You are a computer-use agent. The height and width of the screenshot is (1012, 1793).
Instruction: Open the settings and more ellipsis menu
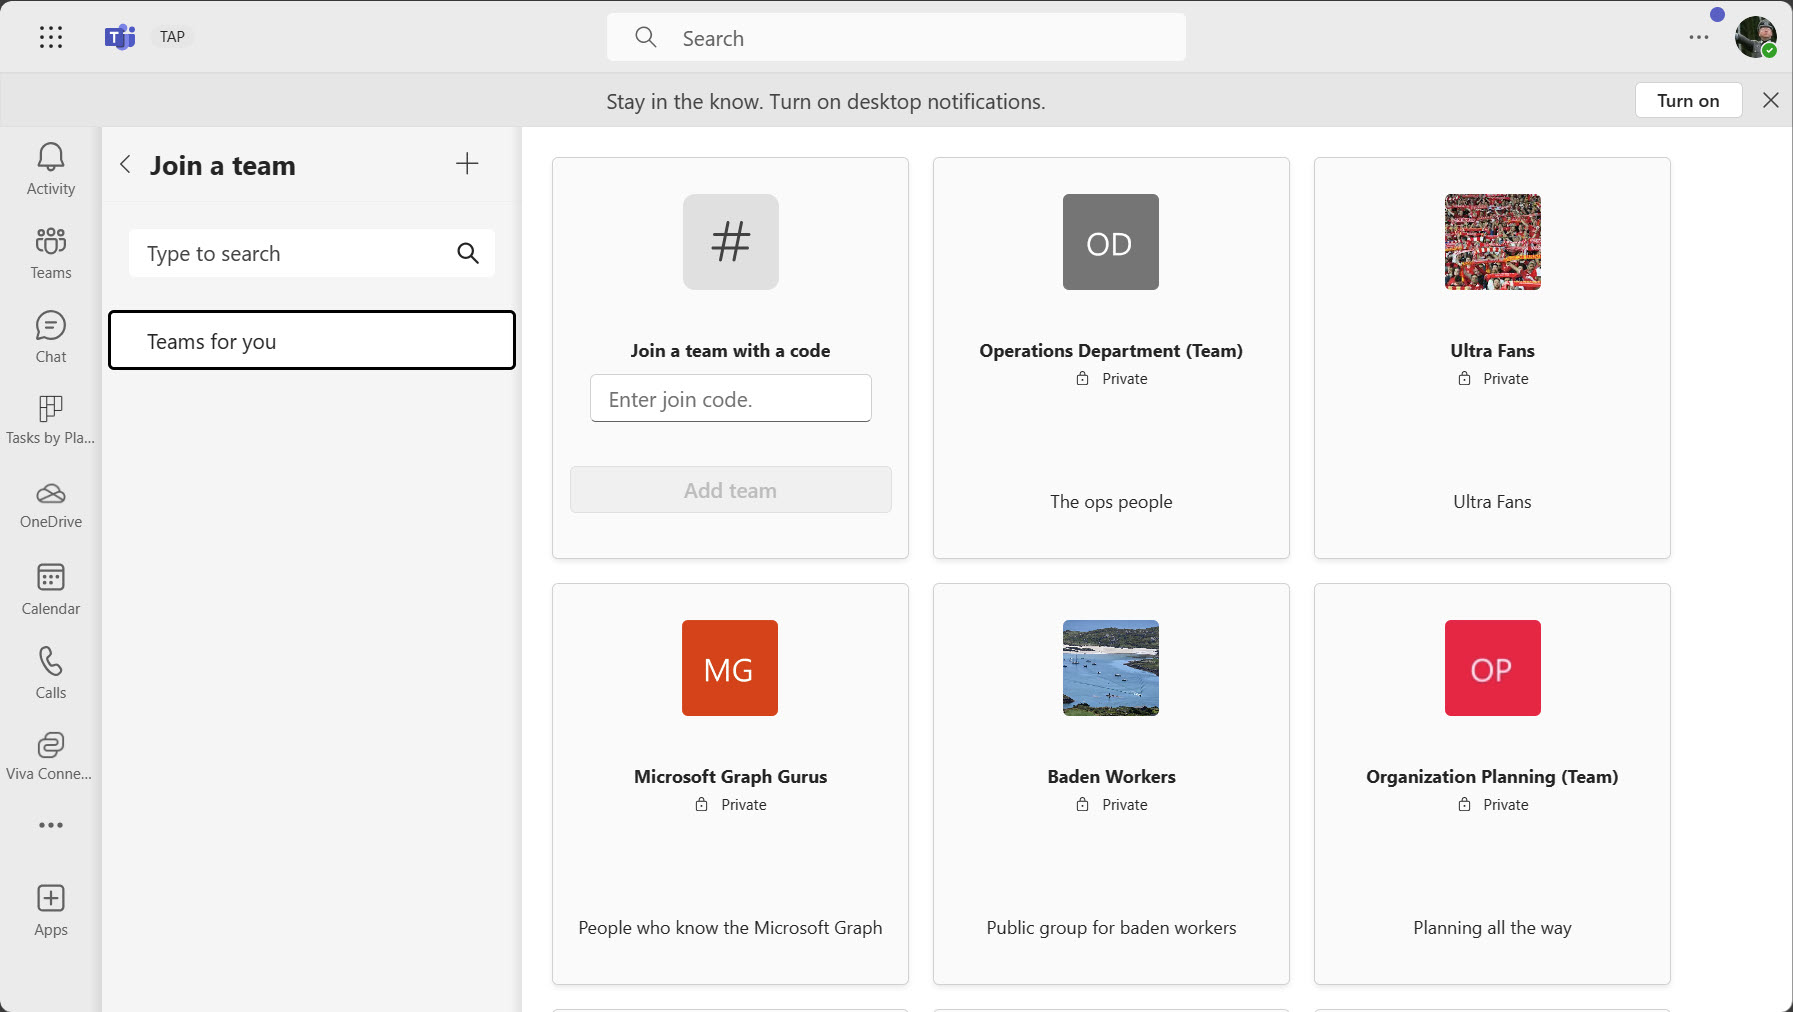1698,37
